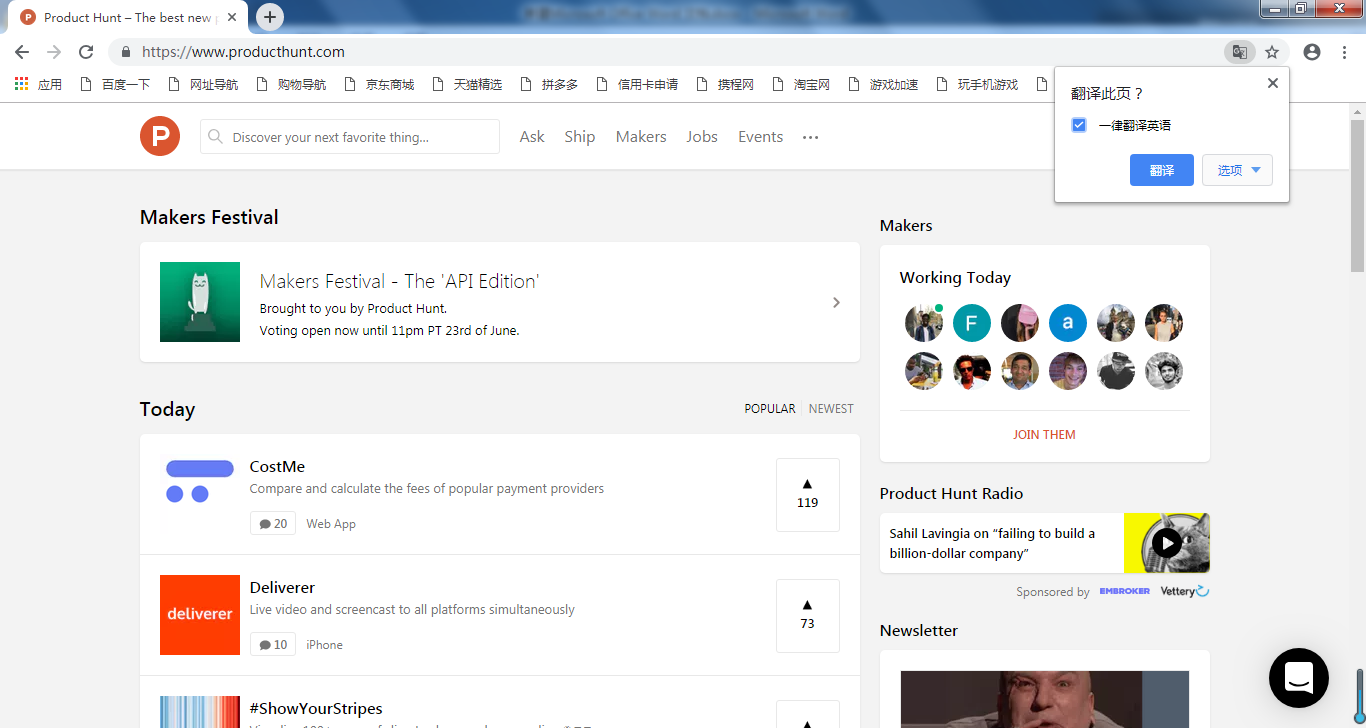
Task: Open the 百度一下 bookmark
Action: click(114, 84)
